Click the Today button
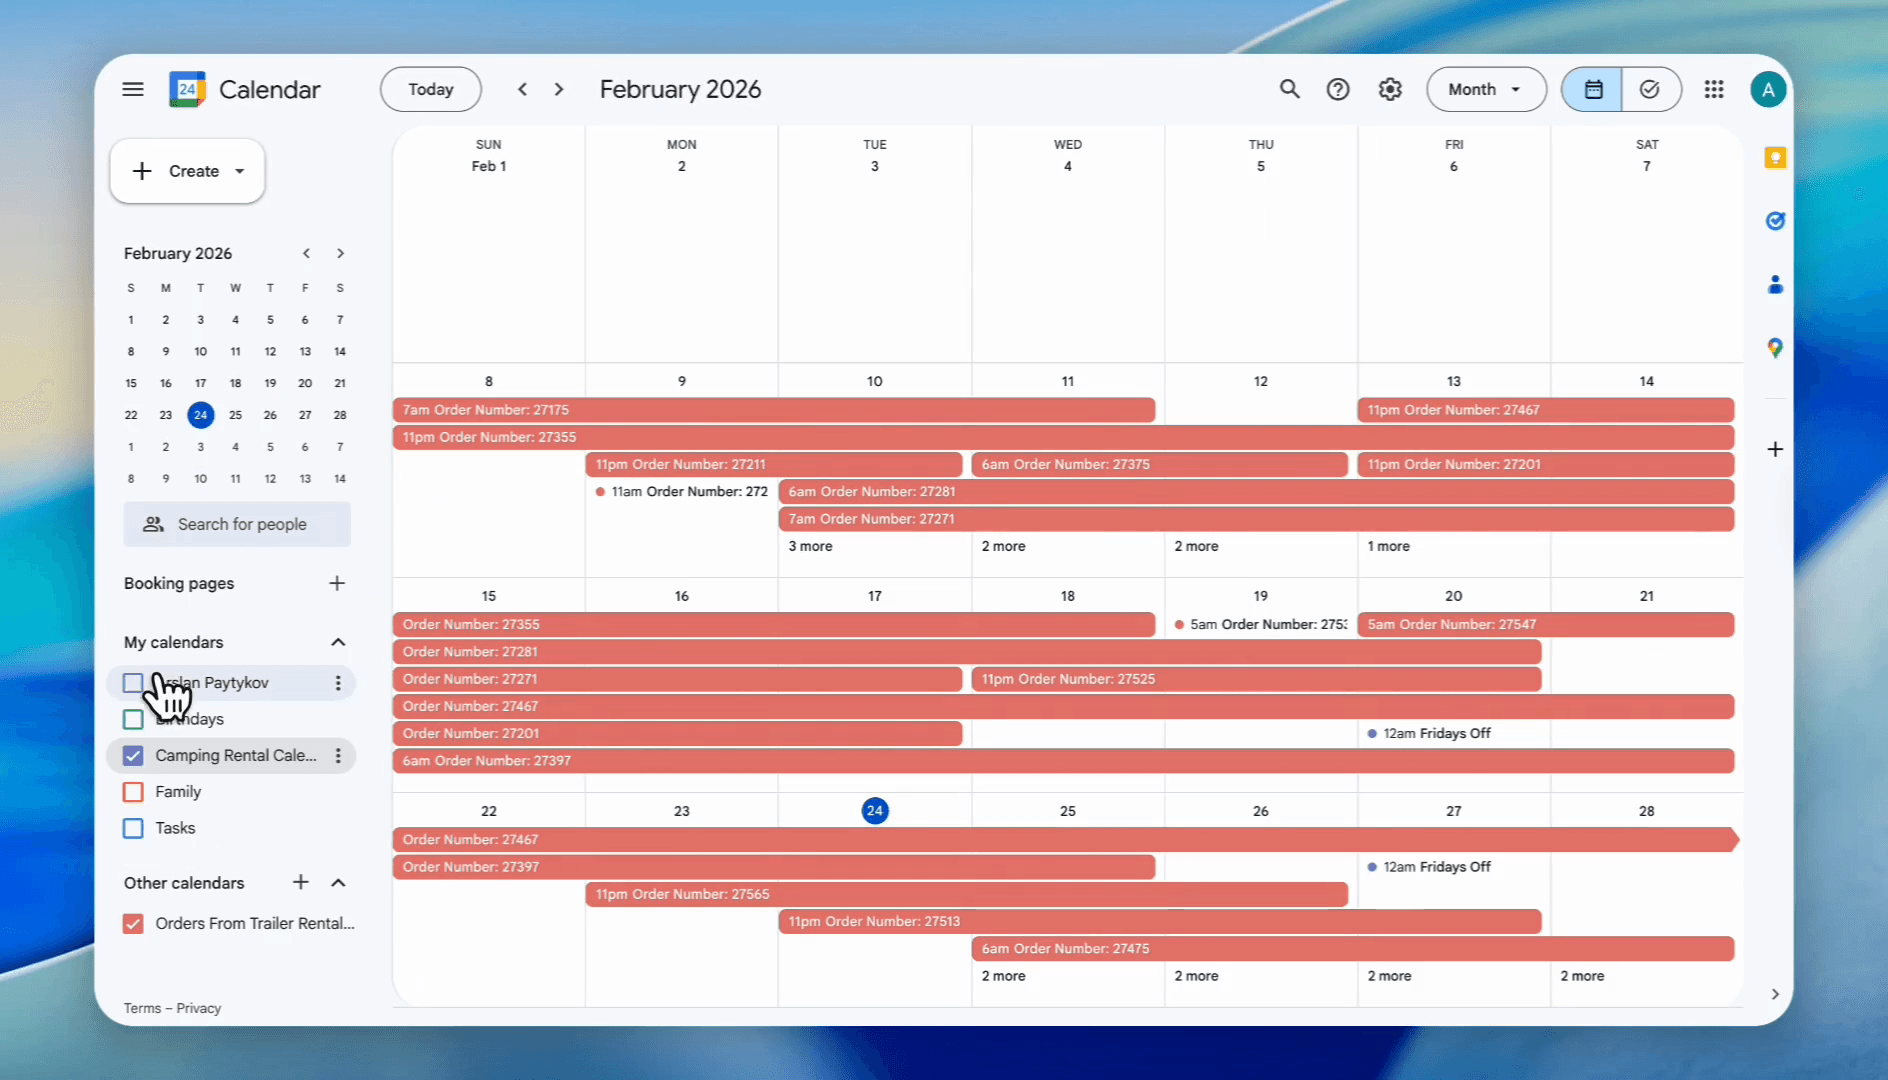Screen dimensions: 1888x1080 pos(431,89)
